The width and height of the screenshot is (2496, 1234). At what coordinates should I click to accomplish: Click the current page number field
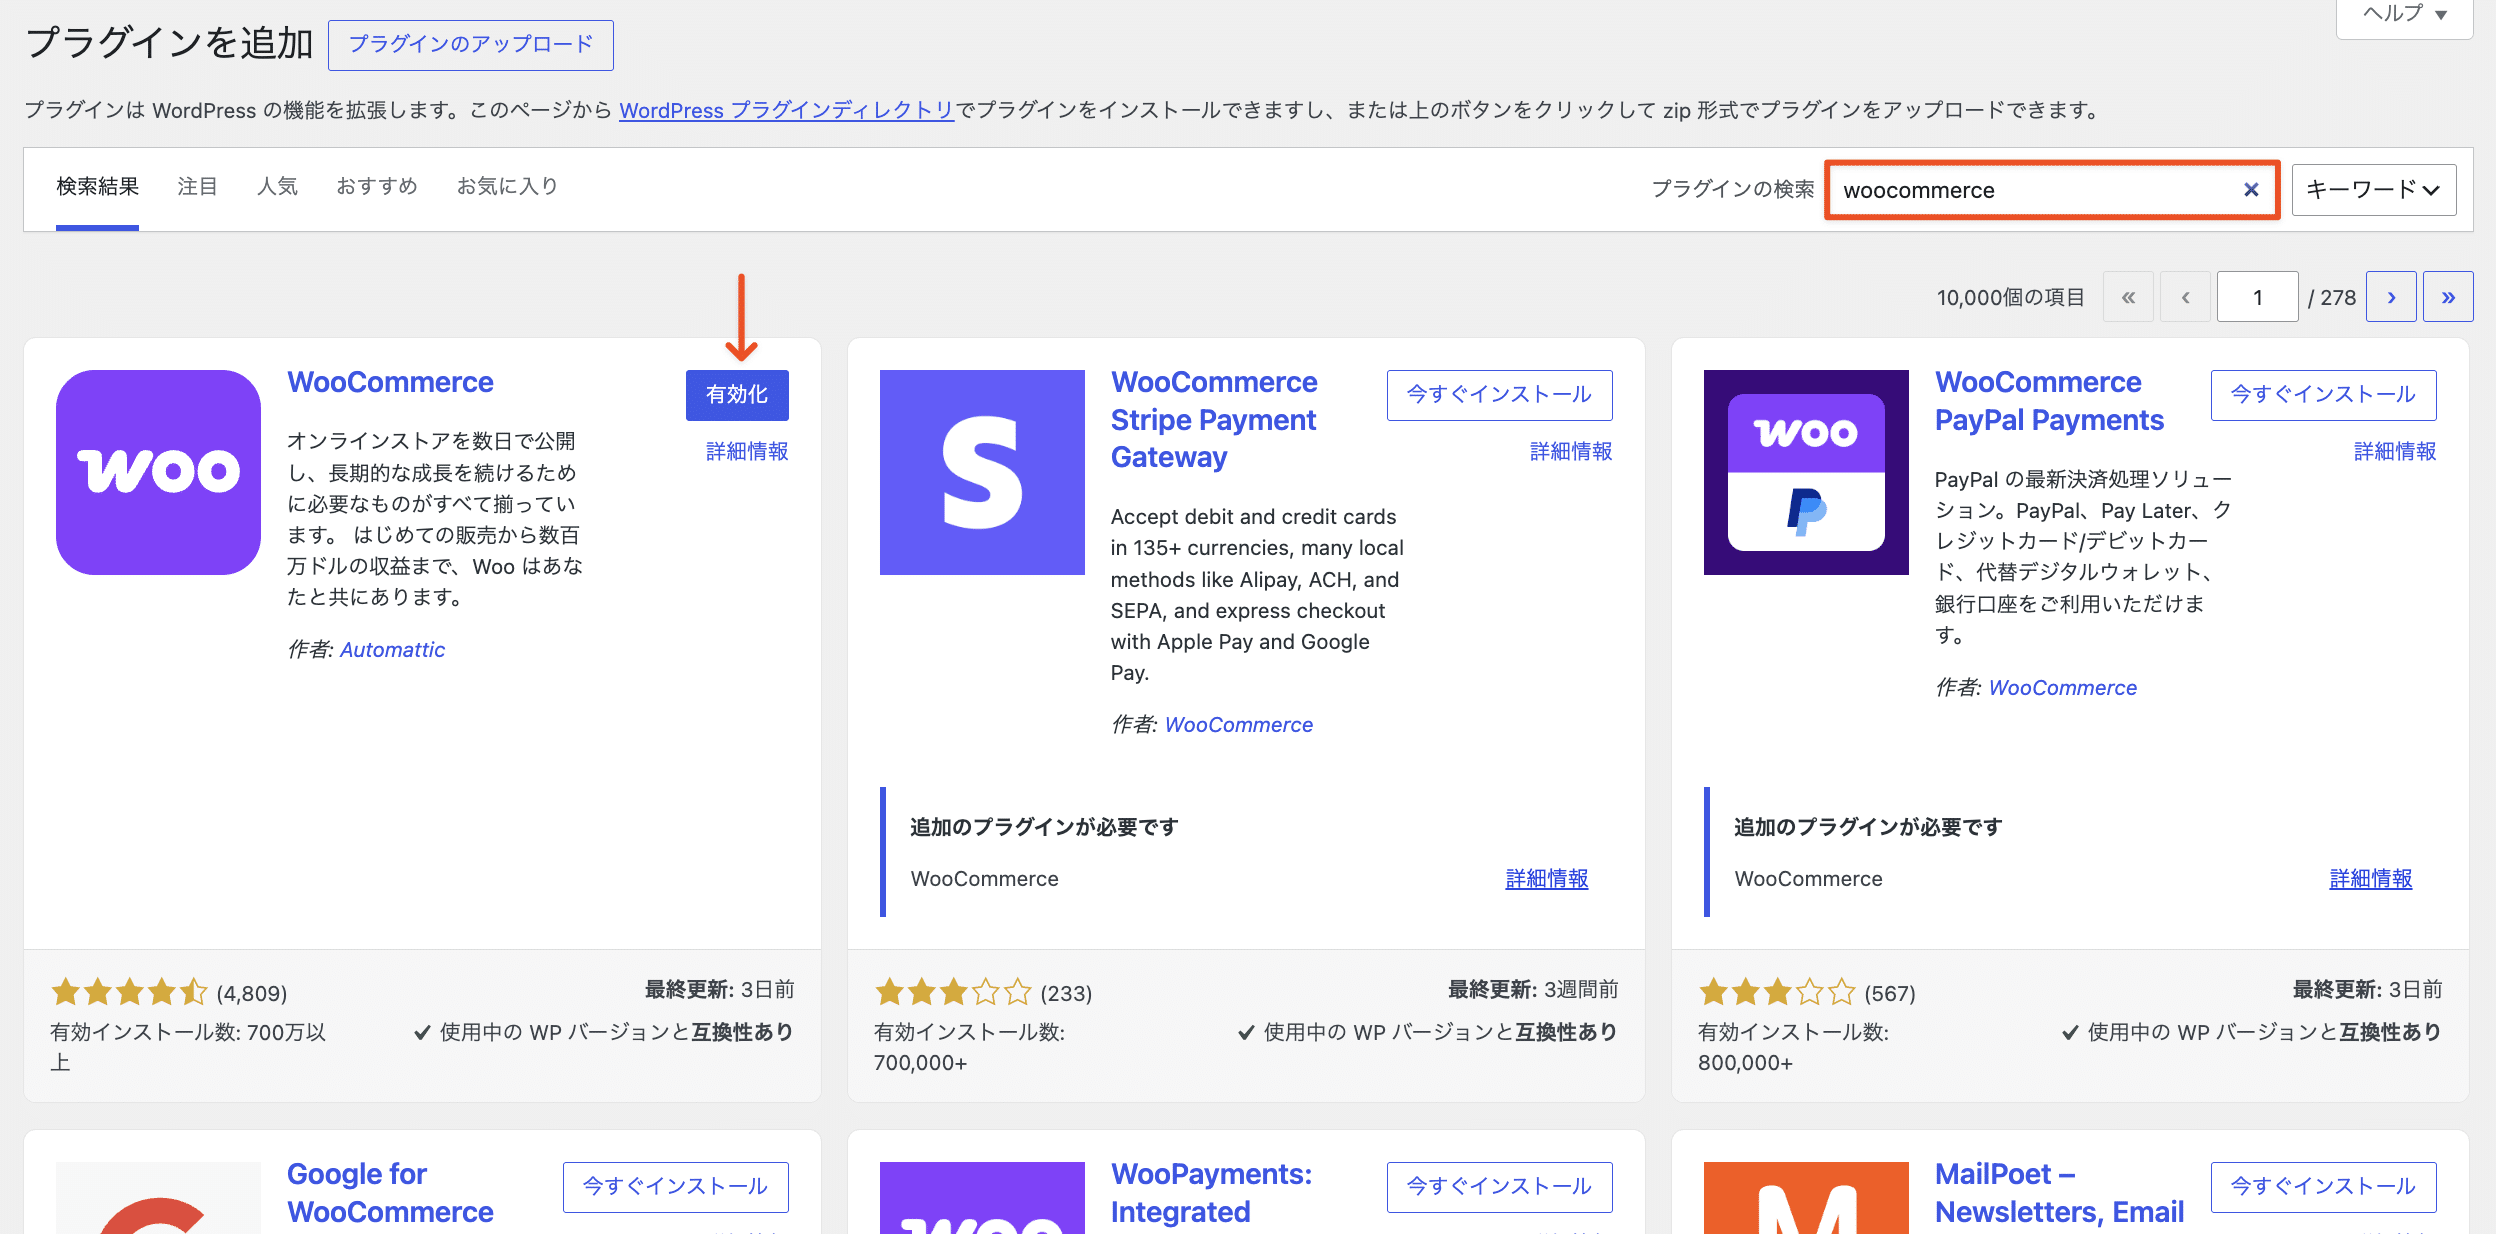point(2257,297)
